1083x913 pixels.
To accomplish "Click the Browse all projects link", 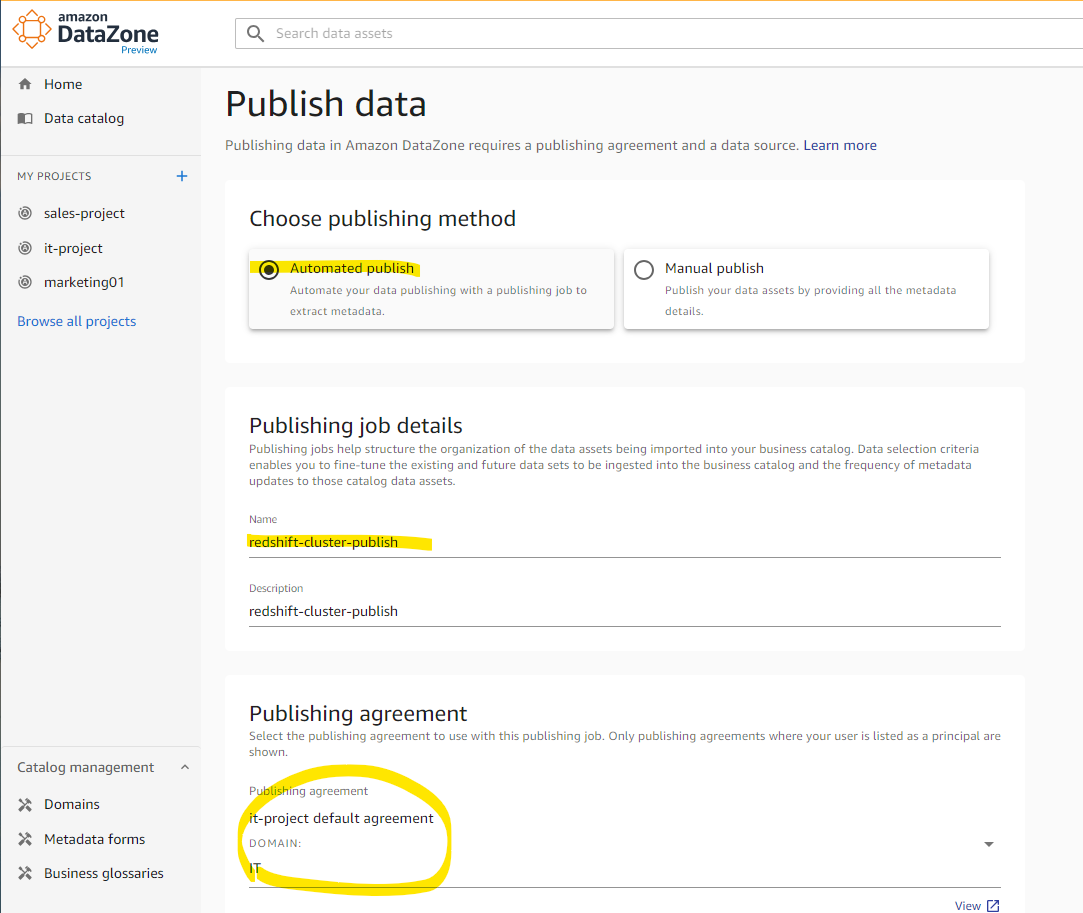I will click(77, 321).
